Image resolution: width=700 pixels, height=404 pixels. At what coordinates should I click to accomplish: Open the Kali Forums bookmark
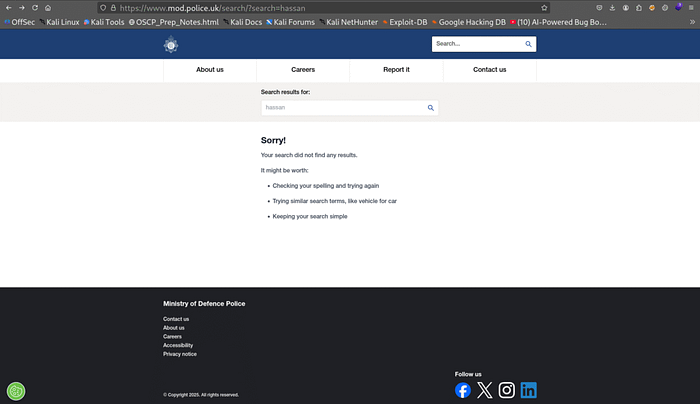(x=291, y=22)
